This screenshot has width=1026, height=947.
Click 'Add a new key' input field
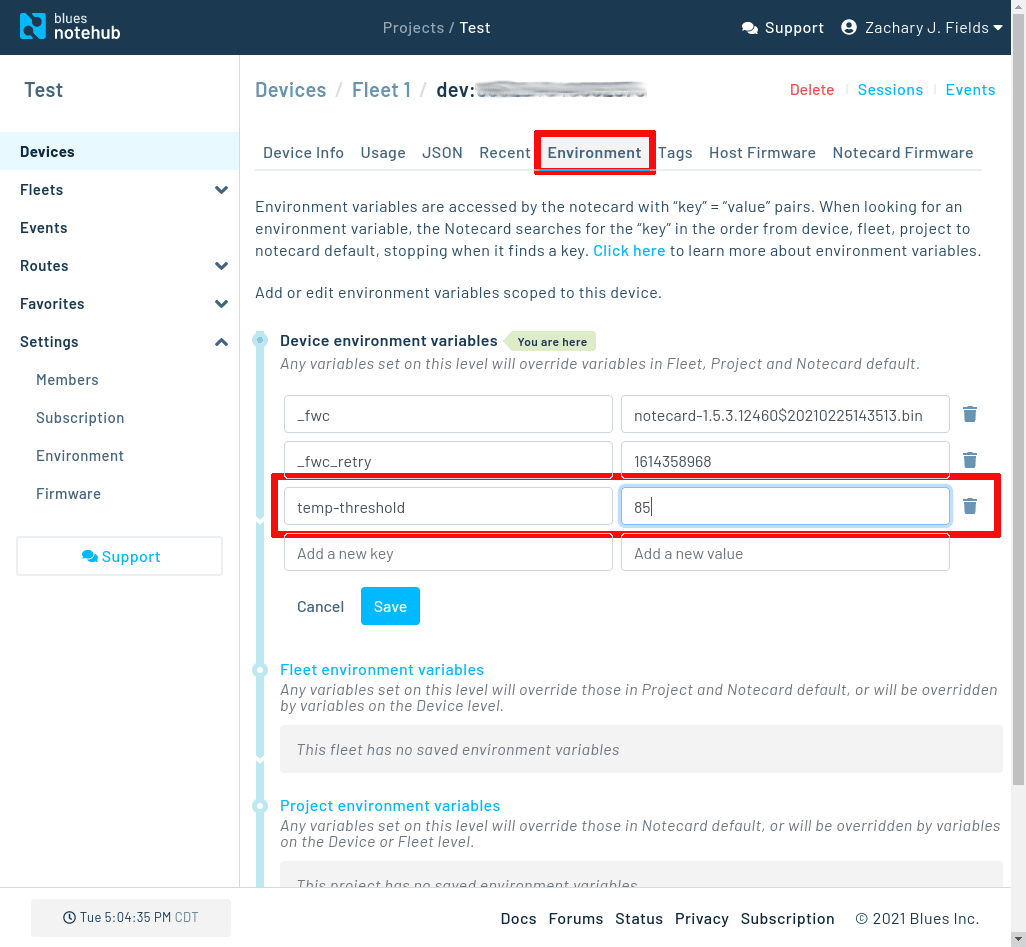point(447,552)
